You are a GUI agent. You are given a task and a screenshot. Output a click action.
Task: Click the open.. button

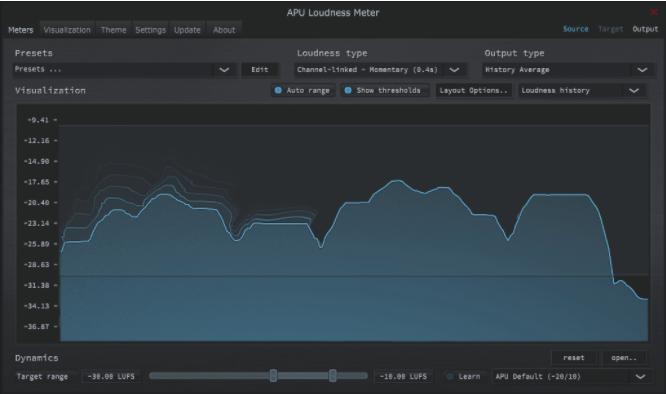624,358
